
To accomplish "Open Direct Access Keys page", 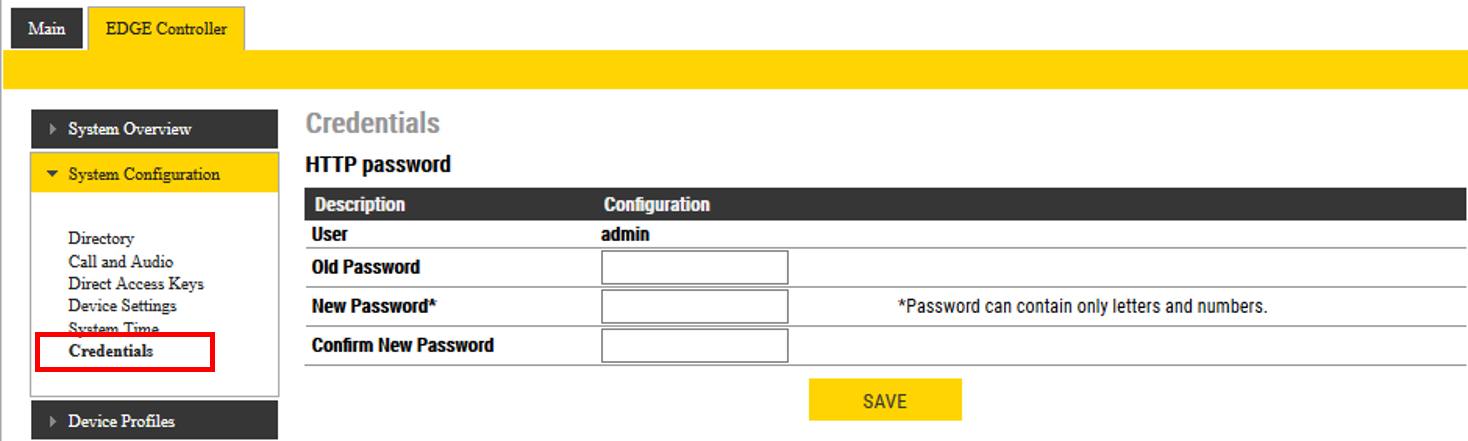I will 136,283.
